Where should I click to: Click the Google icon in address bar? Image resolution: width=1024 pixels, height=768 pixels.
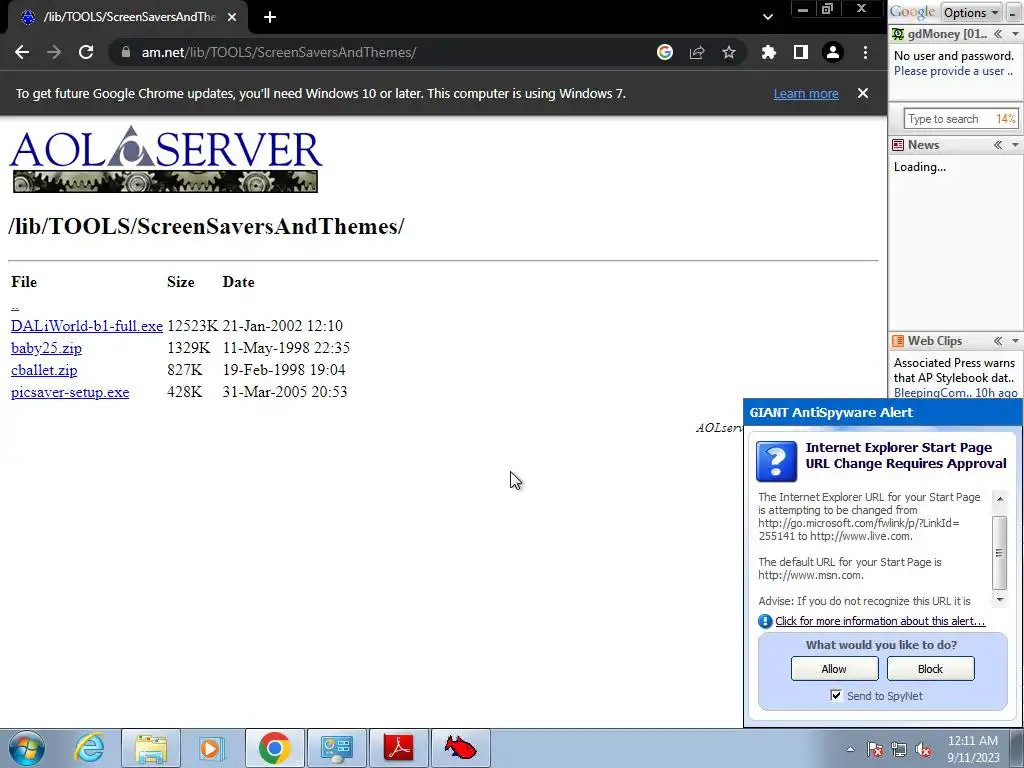coord(665,52)
